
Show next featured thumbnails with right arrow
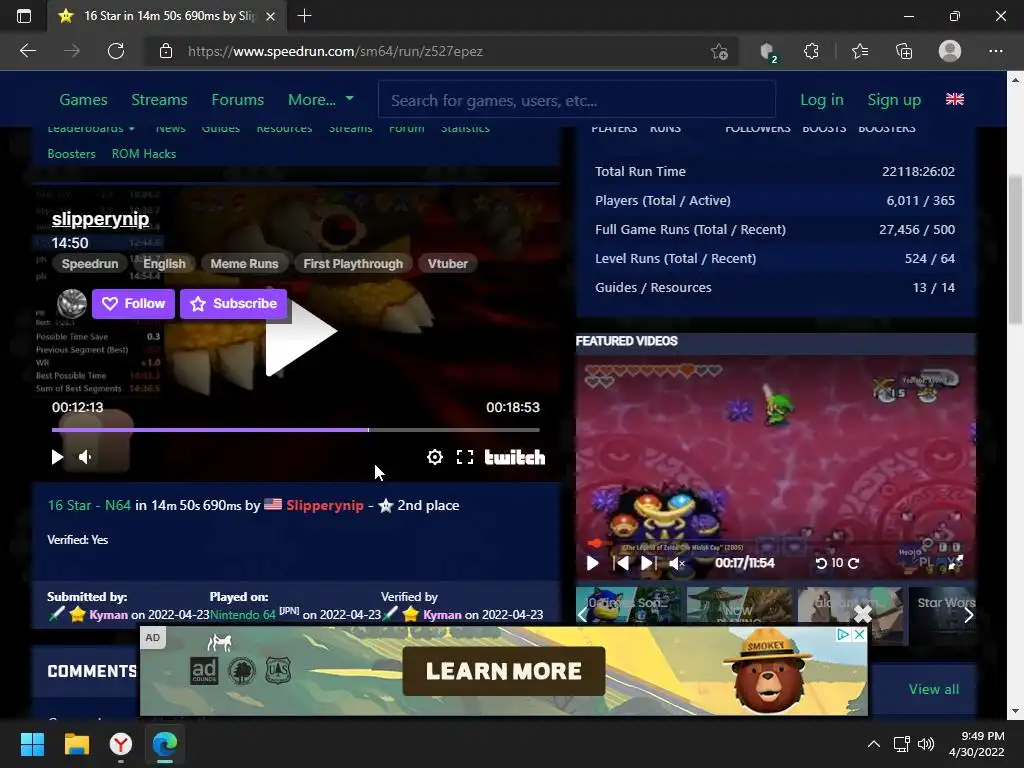point(968,615)
